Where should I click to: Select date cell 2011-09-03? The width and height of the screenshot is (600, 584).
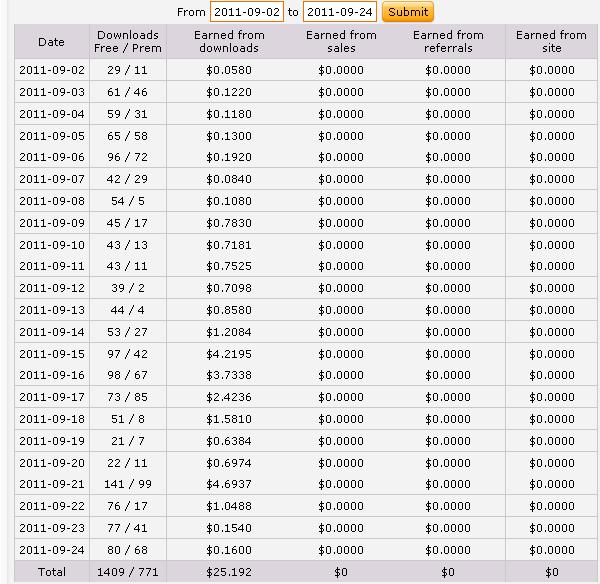click(x=52, y=92)
